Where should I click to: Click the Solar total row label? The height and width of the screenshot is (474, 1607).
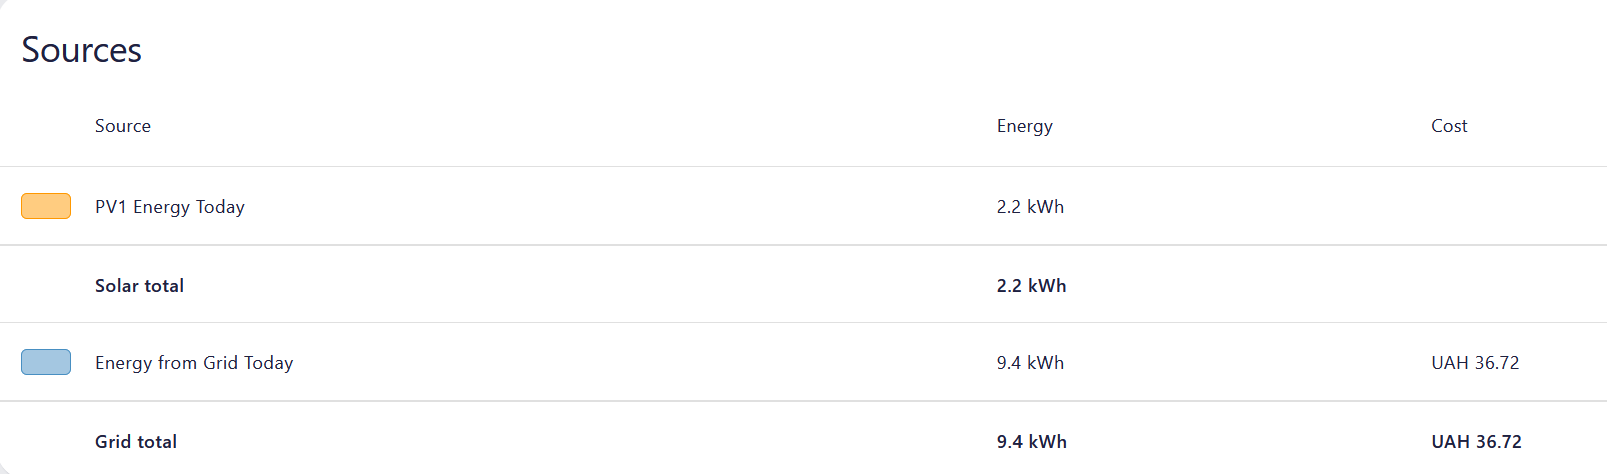point(139,286)
